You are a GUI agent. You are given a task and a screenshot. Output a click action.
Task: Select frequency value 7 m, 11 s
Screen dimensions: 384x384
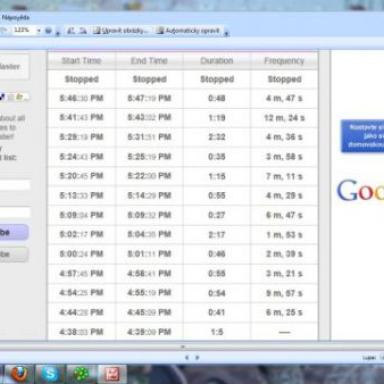point(284,176)
